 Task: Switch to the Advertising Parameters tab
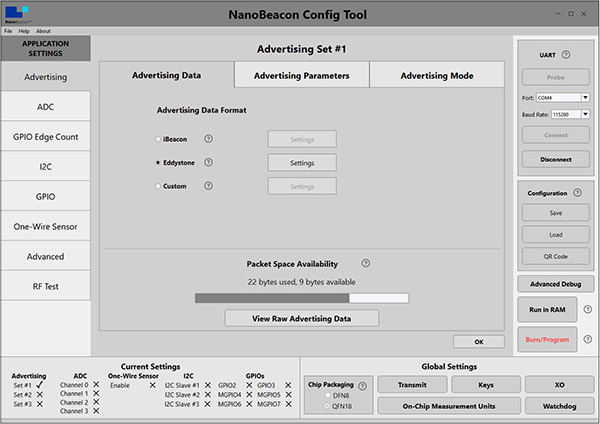(302, 75)
